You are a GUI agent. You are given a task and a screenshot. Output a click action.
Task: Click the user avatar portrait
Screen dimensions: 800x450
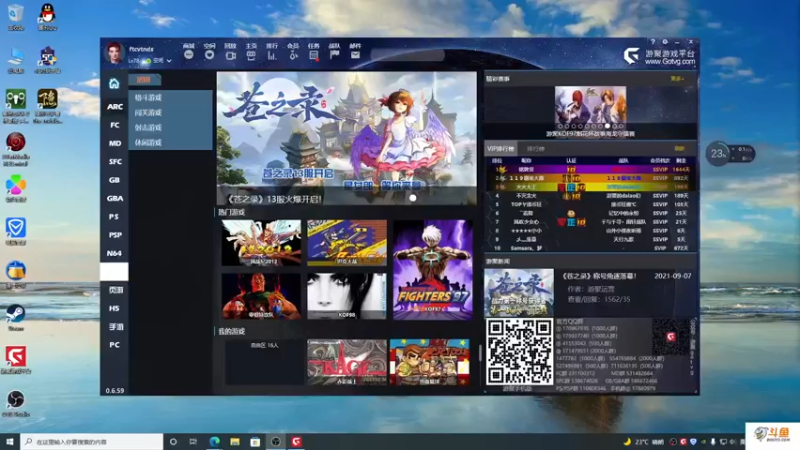click(114, 53)
